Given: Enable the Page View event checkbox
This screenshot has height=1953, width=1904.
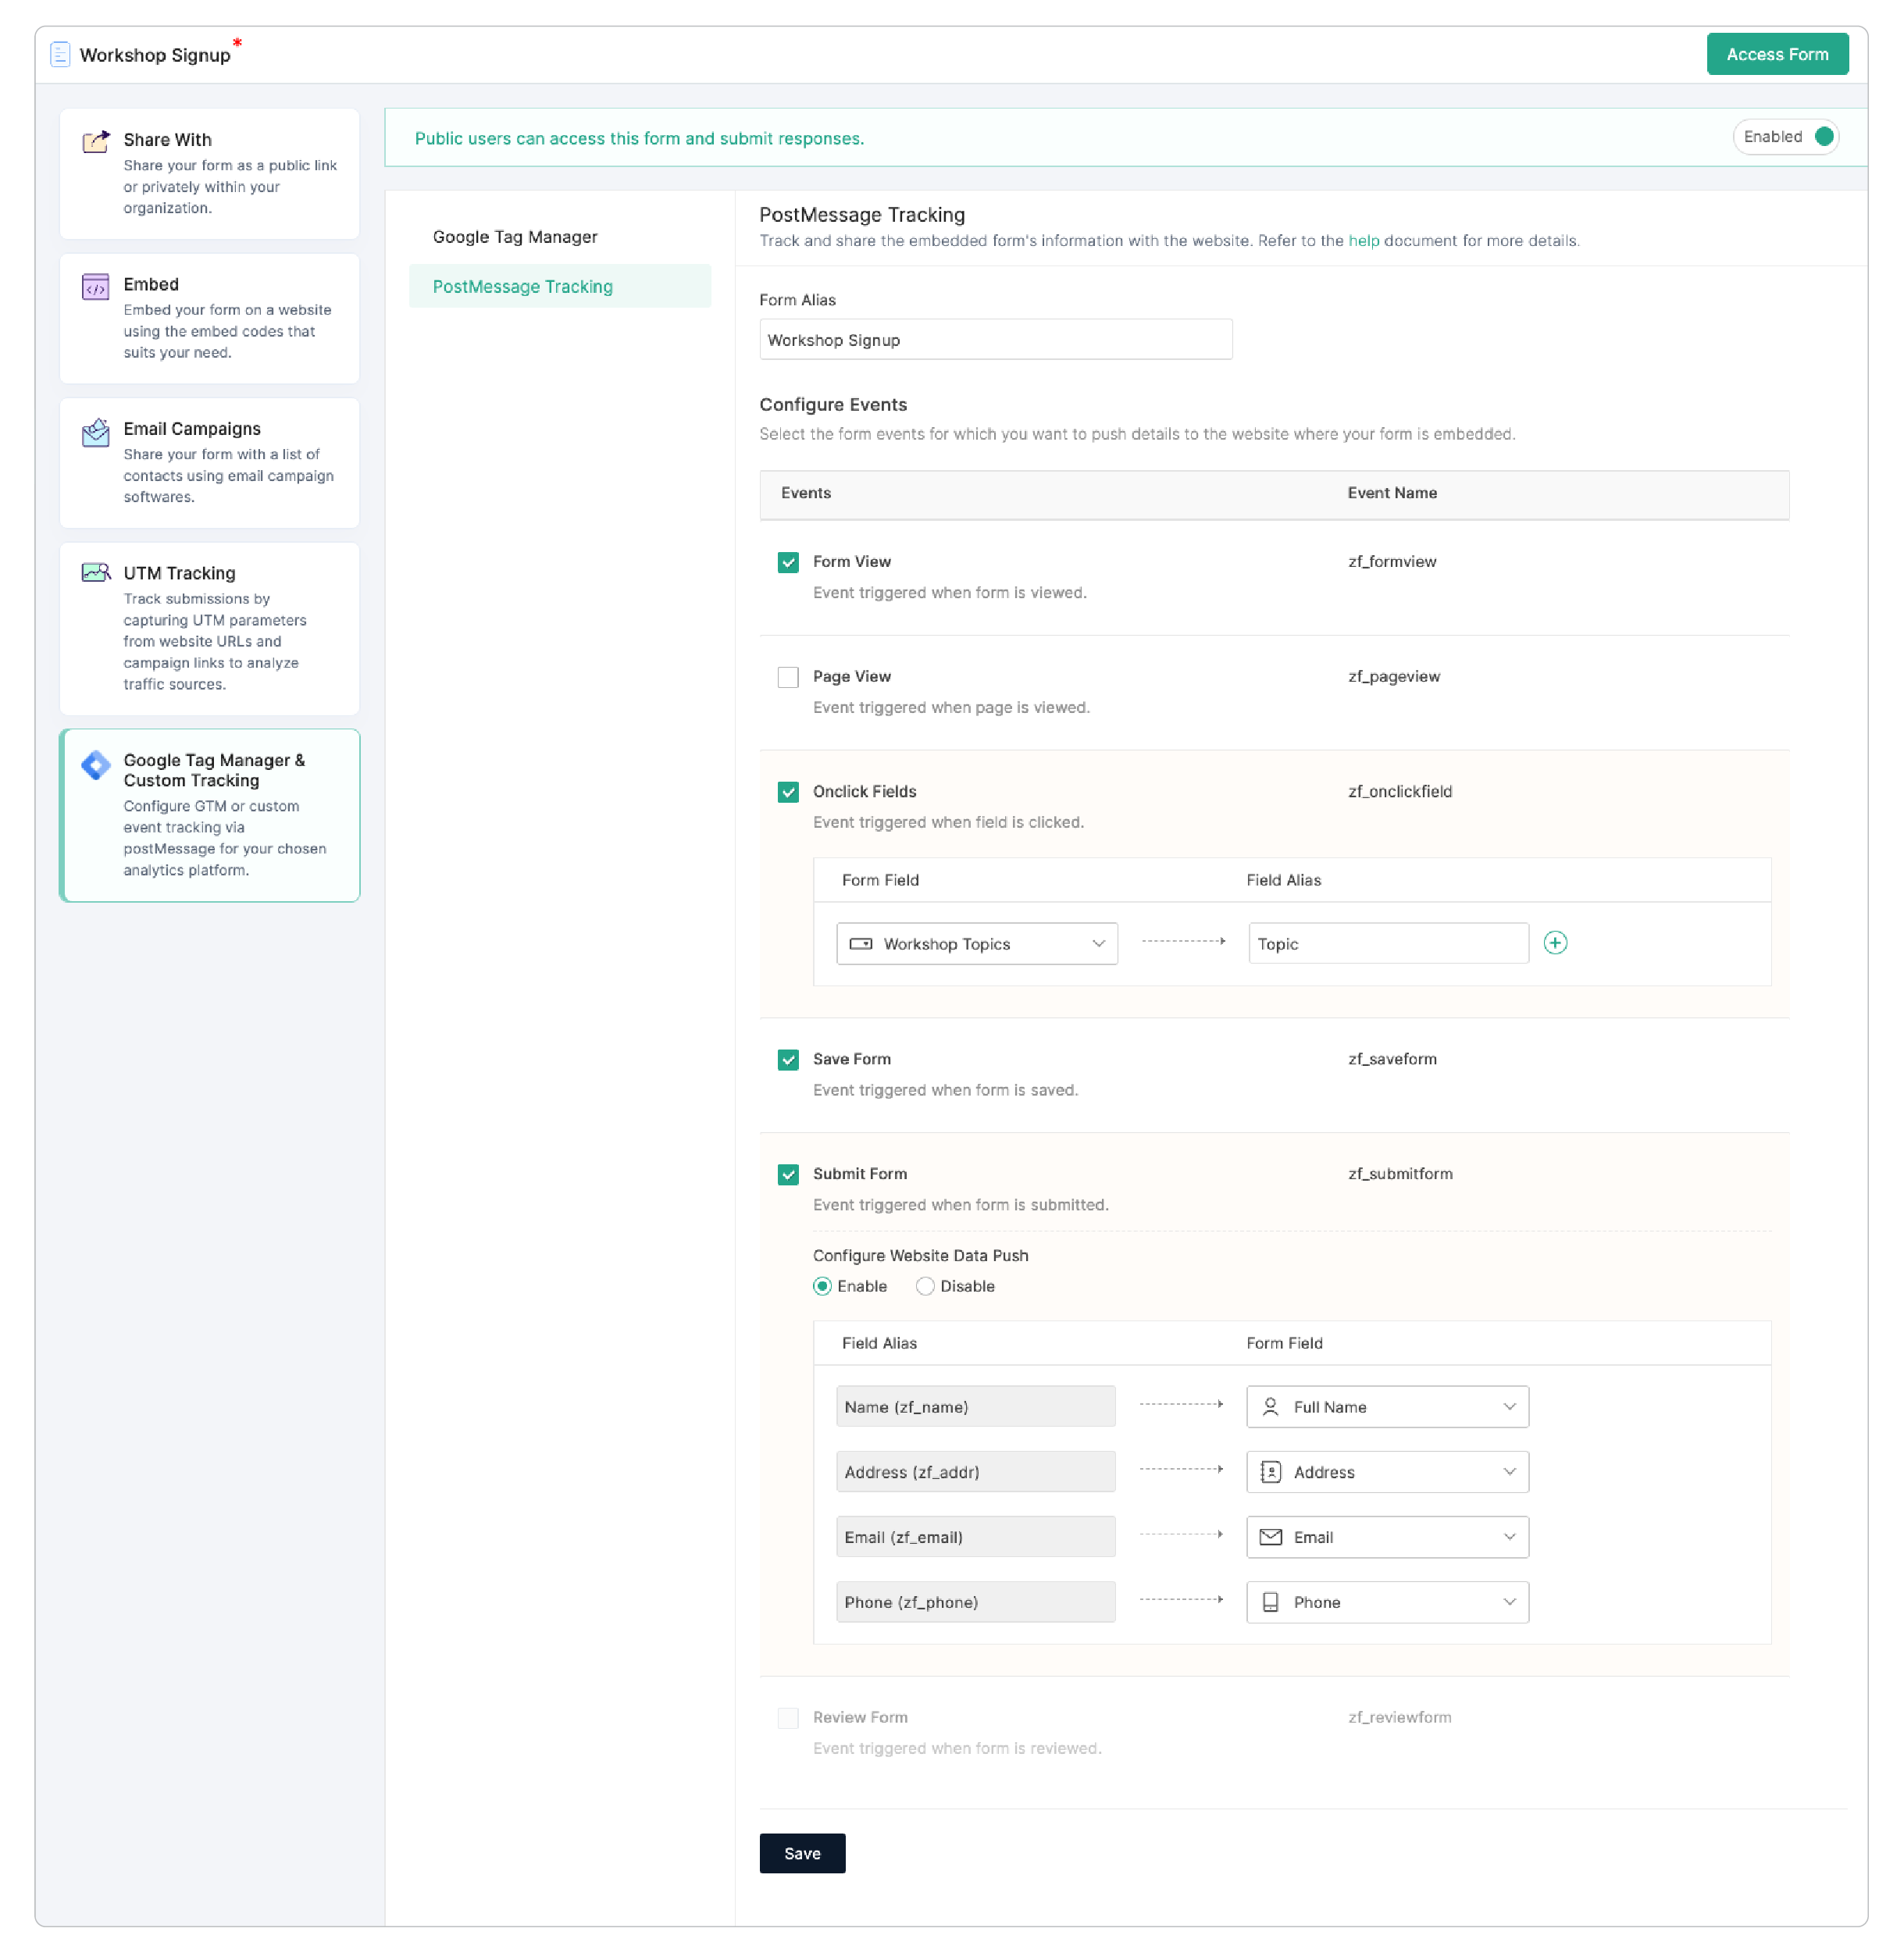Looking at the screenshot, I should pos(788,677).
